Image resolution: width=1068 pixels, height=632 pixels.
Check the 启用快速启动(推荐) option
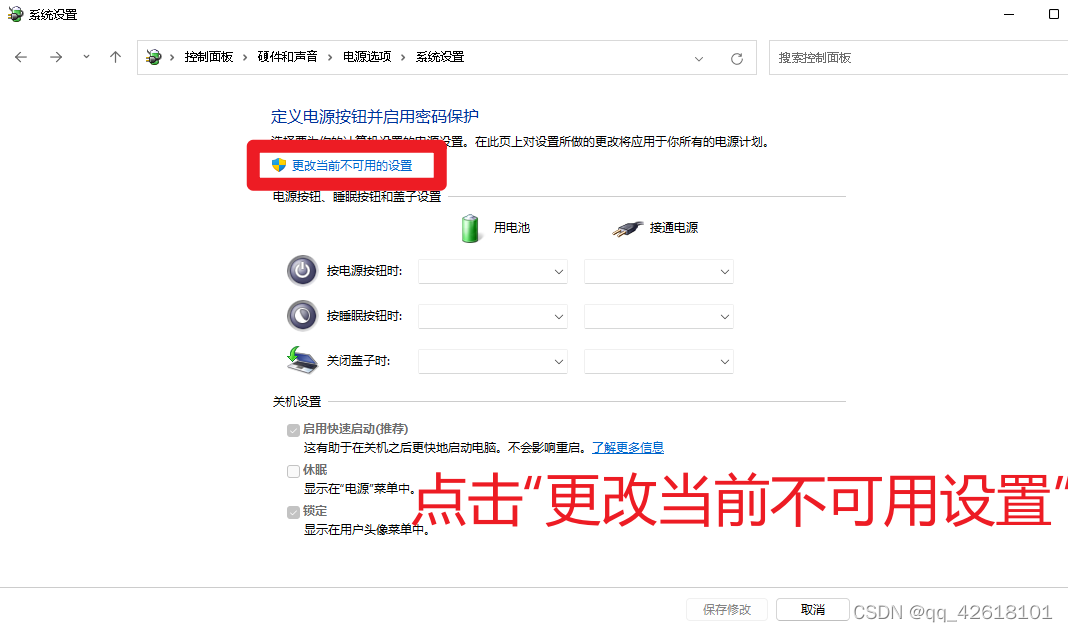(293, 429)
